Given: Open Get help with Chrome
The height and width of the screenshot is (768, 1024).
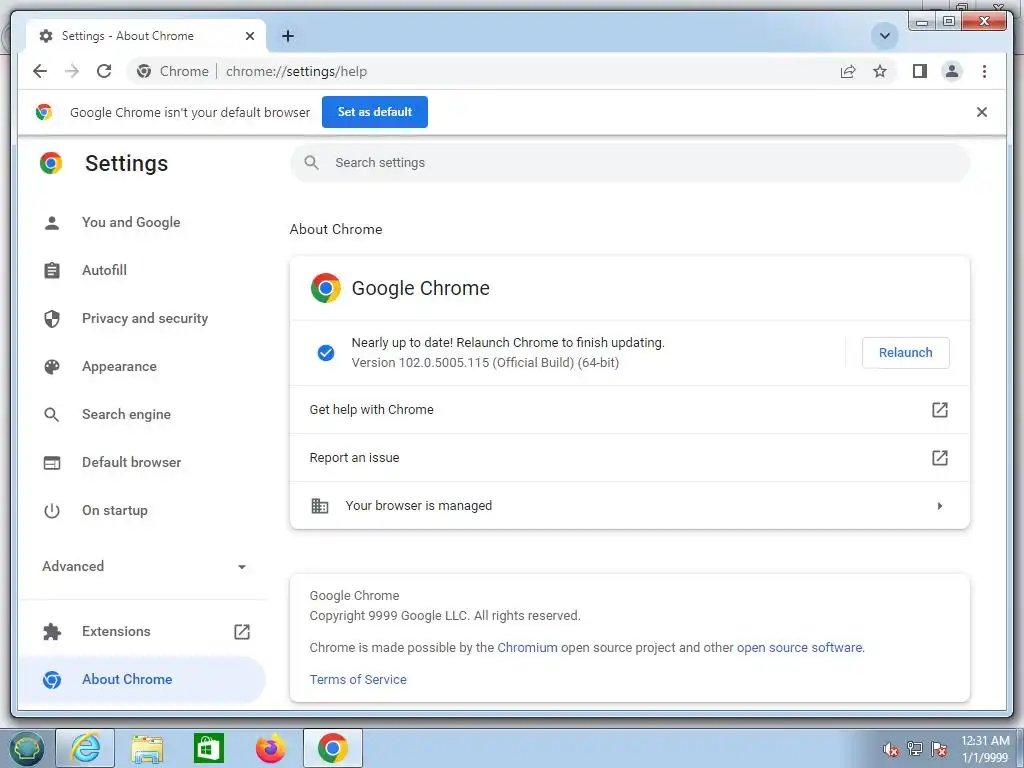Looking at the screenshot, I should pyautogui.click(x=630, y=409).
